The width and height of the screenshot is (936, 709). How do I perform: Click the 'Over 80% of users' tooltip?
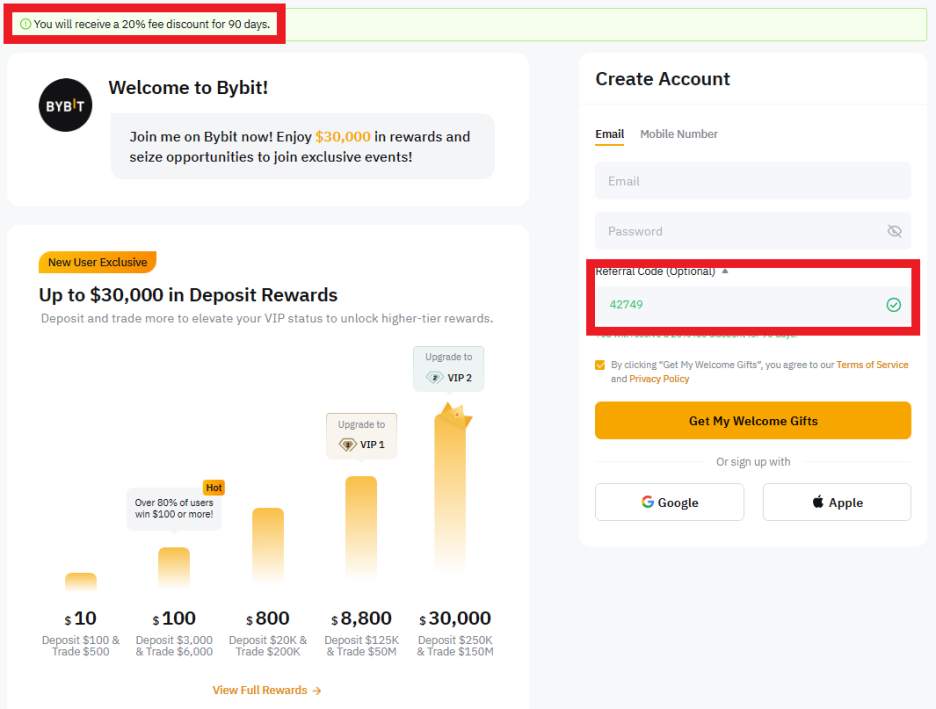point(174,508)
